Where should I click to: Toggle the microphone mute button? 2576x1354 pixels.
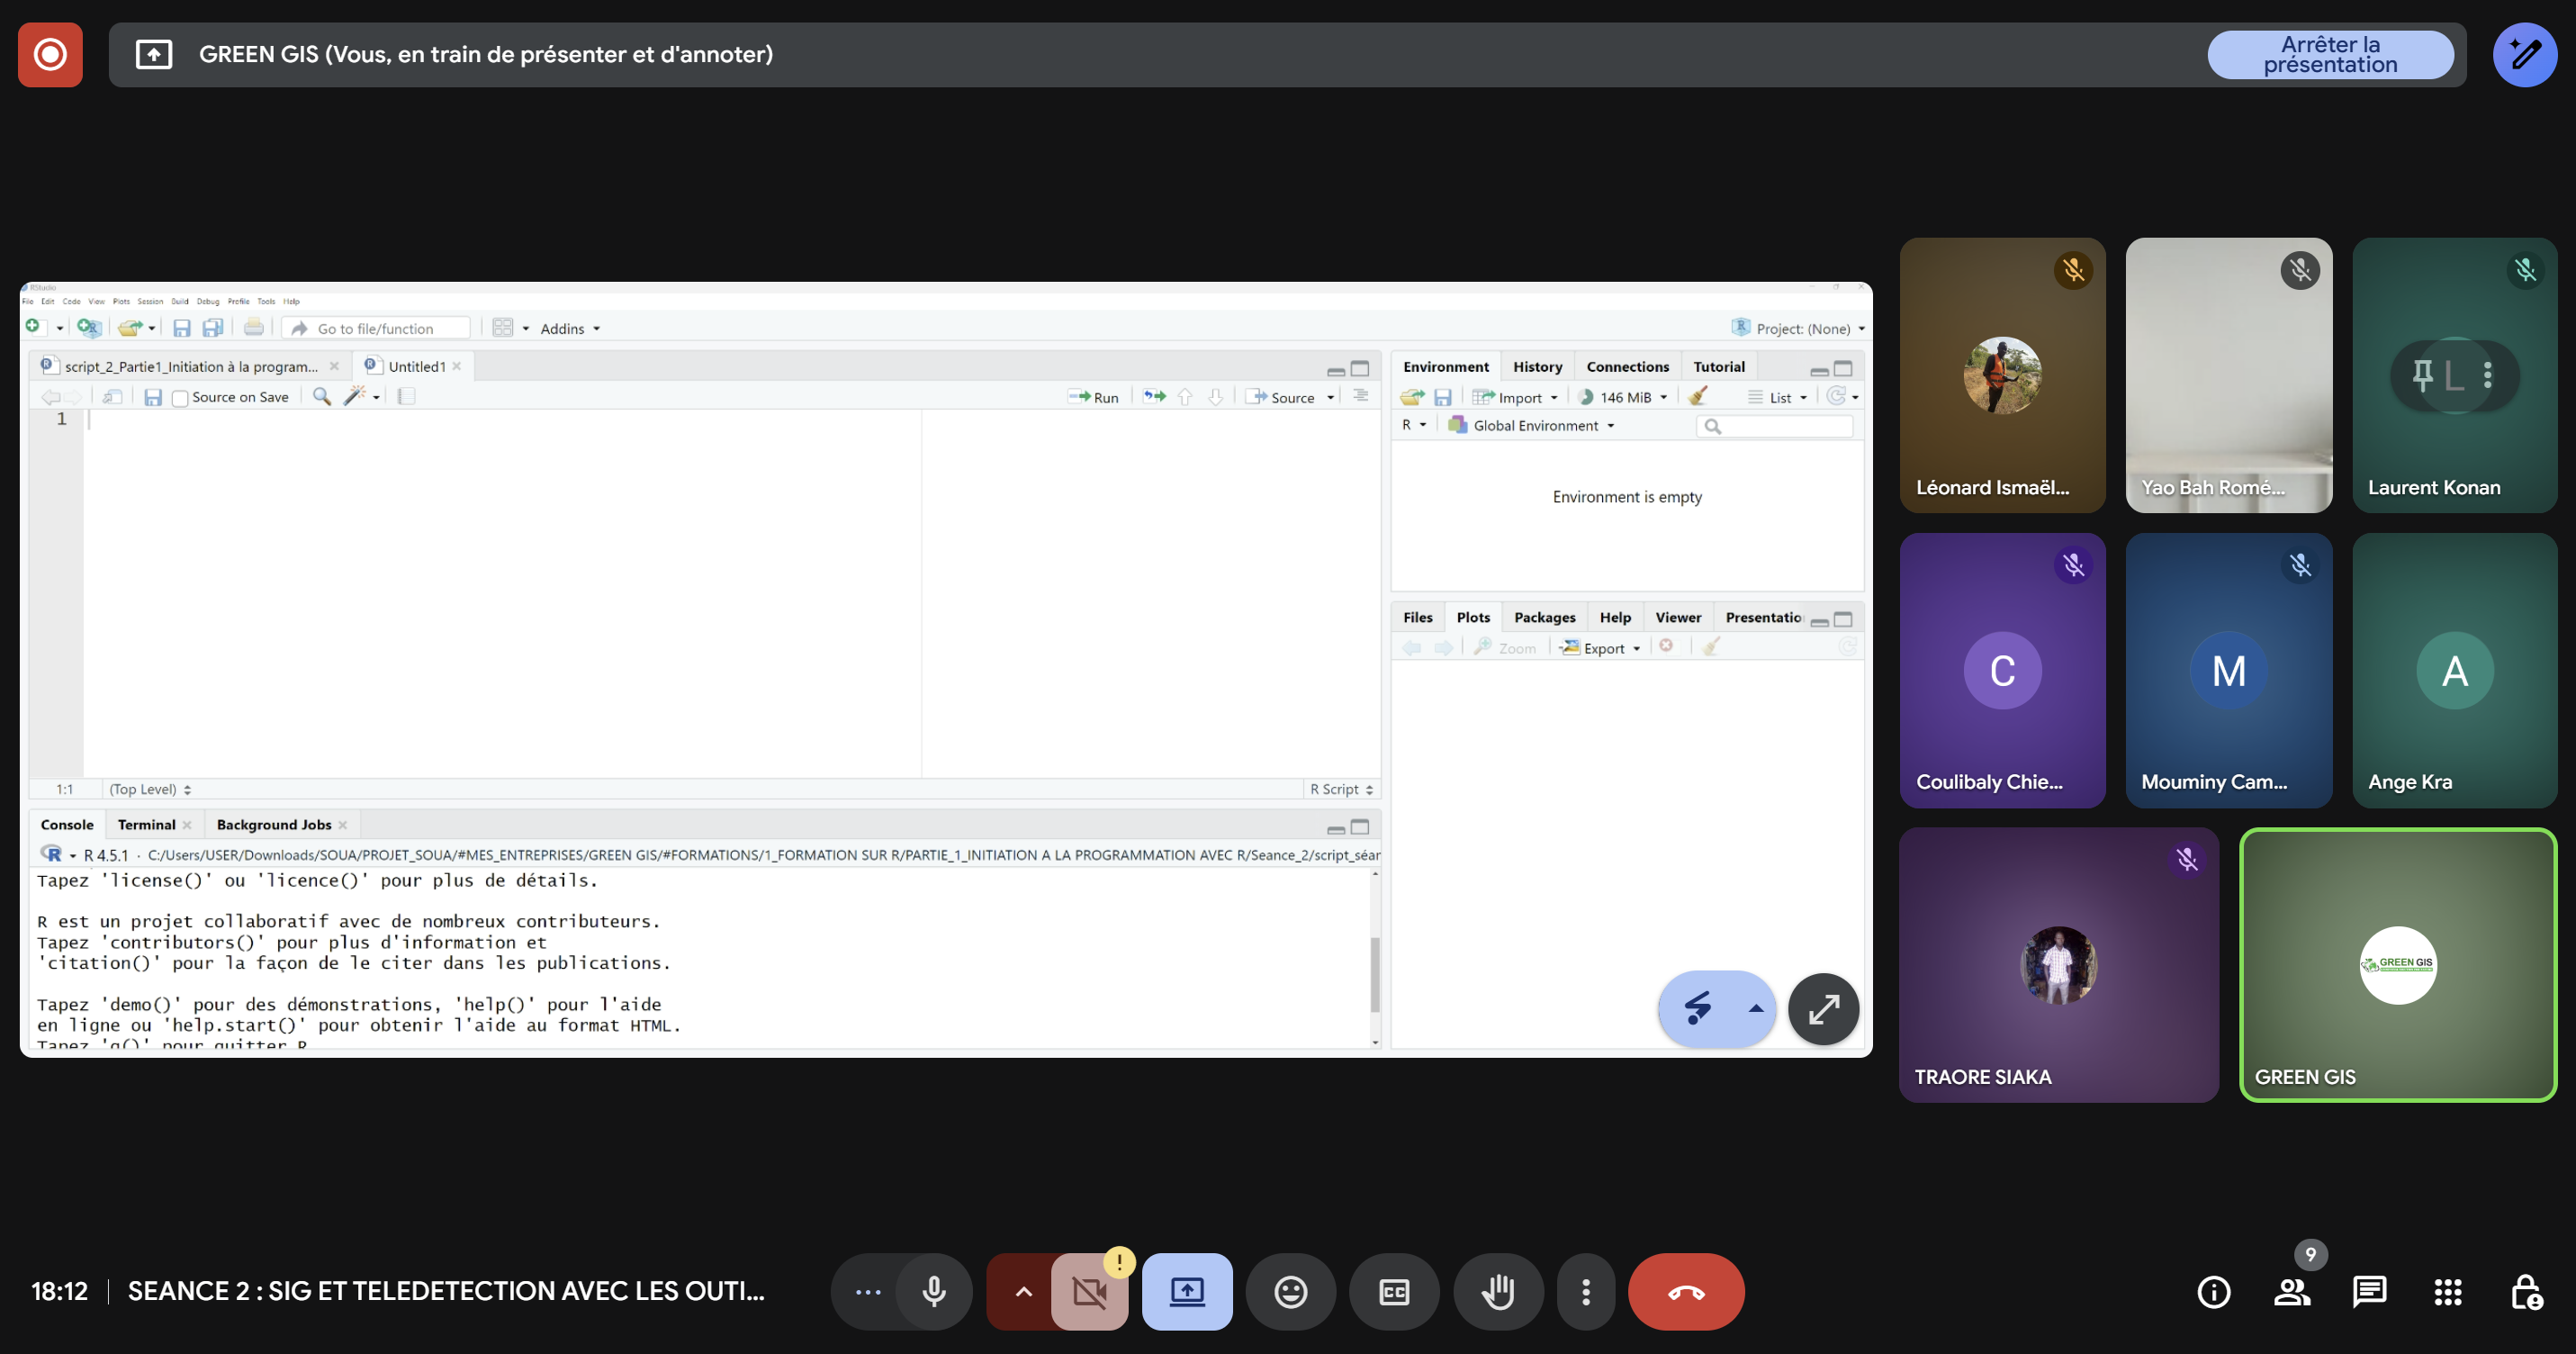click(x=934, y=1292)
